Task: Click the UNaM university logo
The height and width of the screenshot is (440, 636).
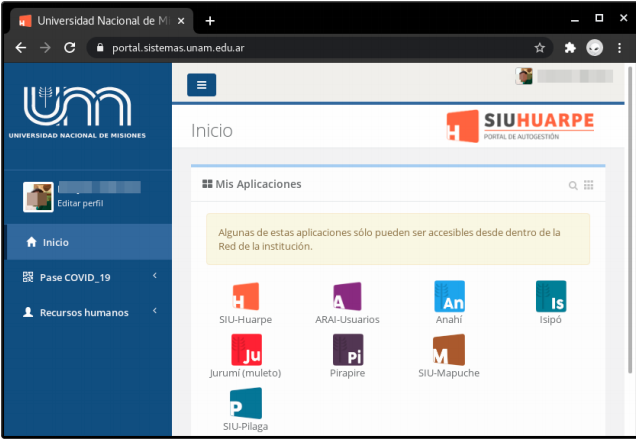Action: [77, 113]
